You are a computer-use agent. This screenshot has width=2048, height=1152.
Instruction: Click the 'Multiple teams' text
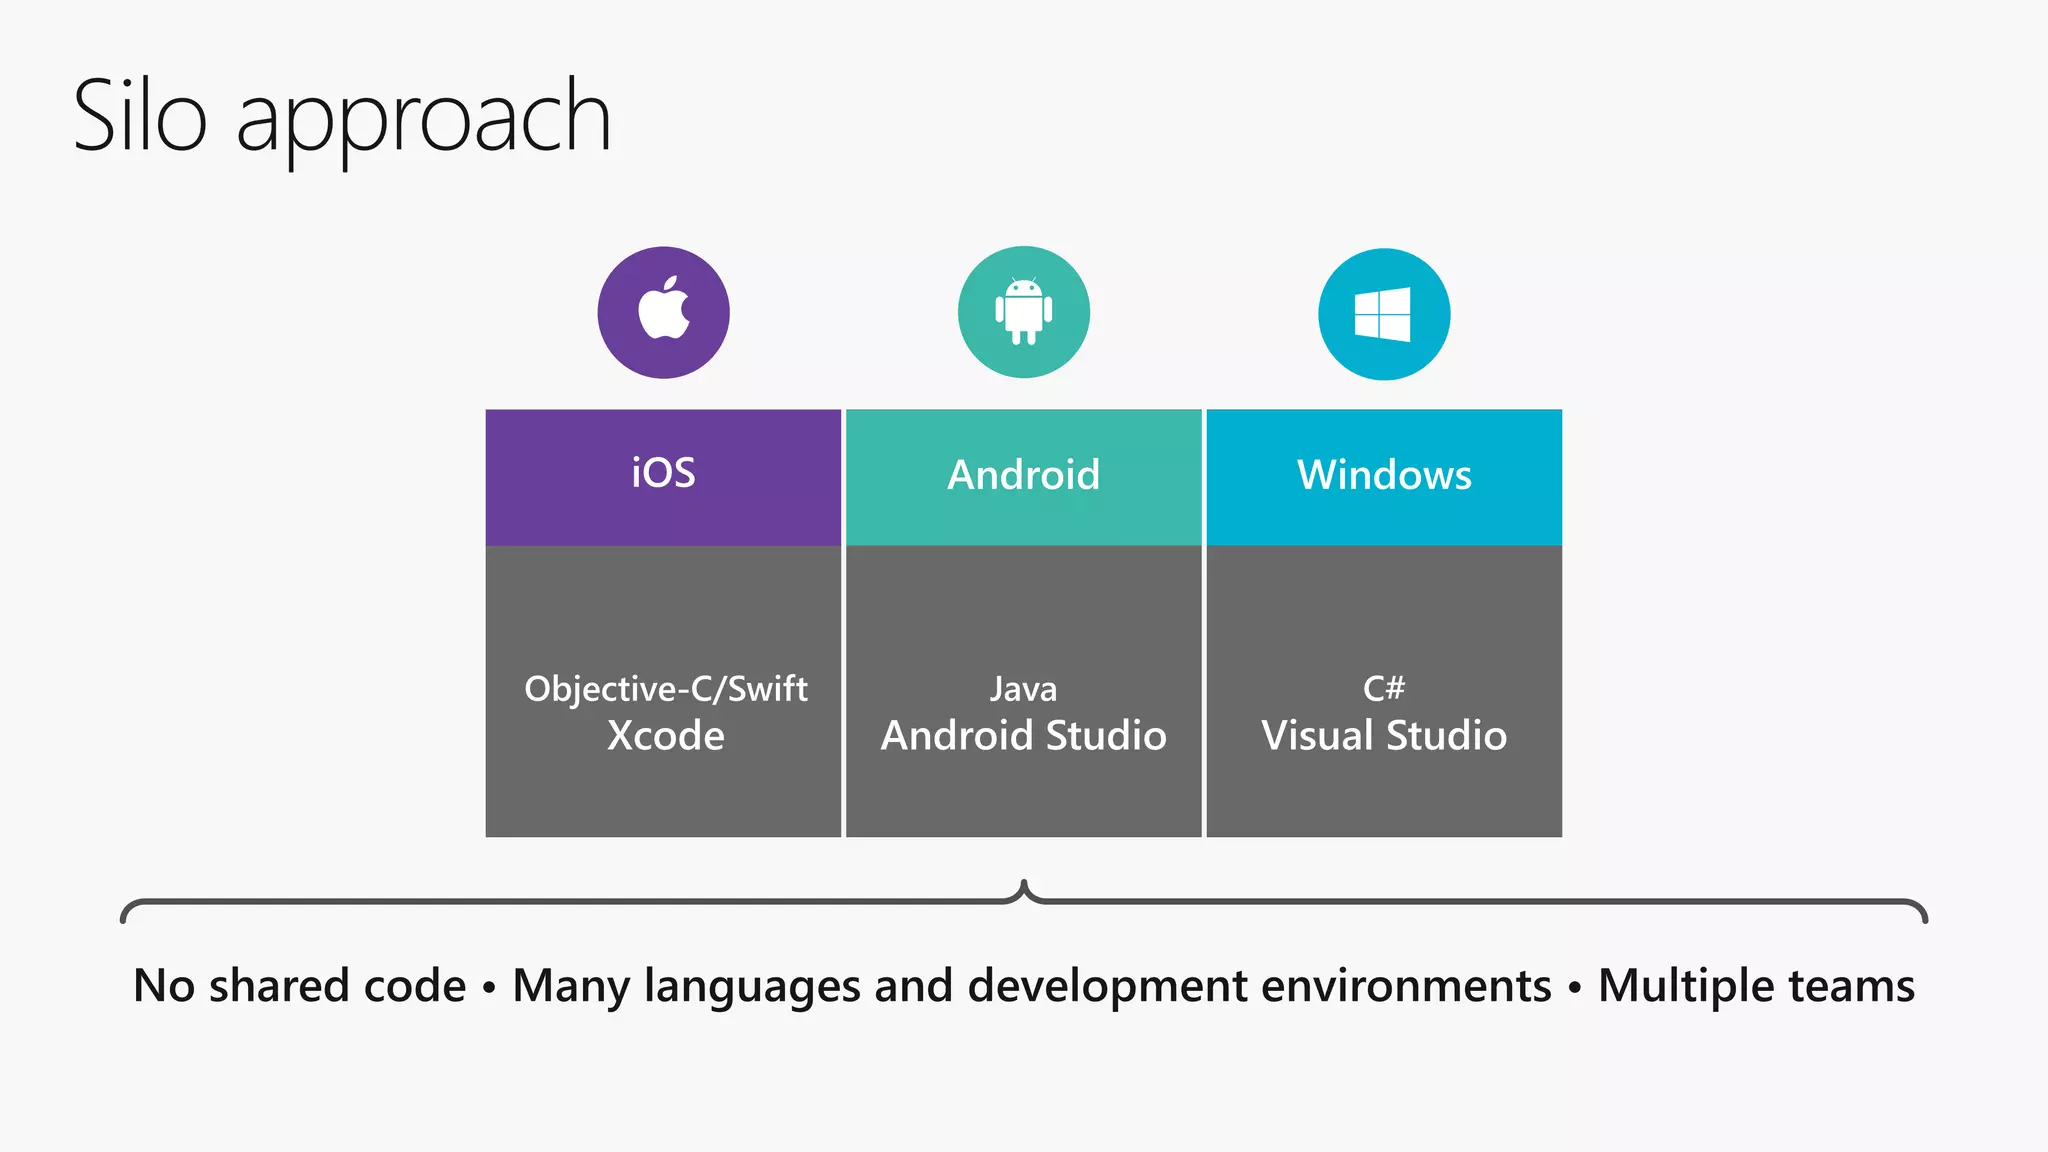(1756, 987)
